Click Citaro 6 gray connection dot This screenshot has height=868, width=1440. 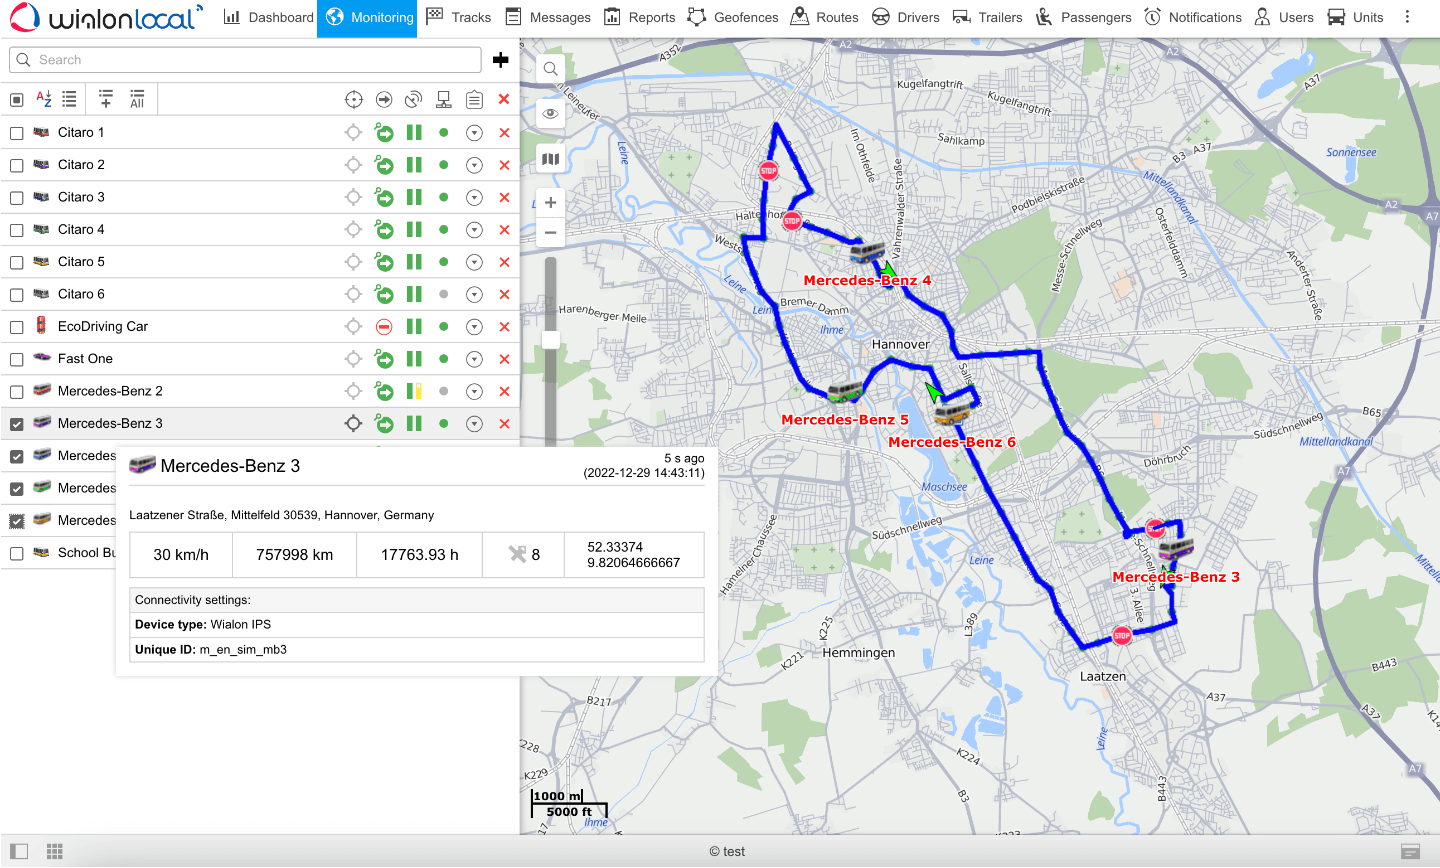click(444, 294)
